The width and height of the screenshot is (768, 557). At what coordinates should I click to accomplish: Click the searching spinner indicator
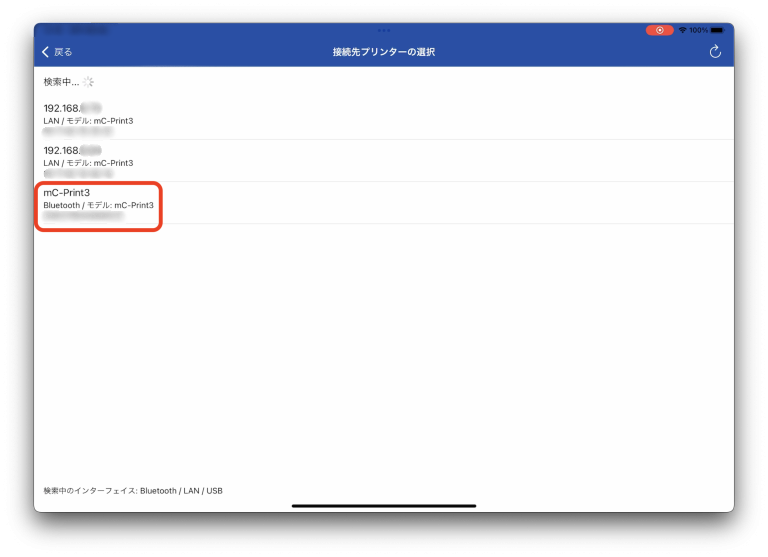[88, 82]
